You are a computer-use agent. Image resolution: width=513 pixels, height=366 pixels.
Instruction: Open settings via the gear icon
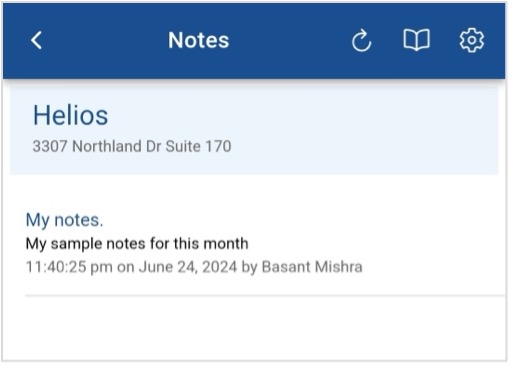point(472,40)
